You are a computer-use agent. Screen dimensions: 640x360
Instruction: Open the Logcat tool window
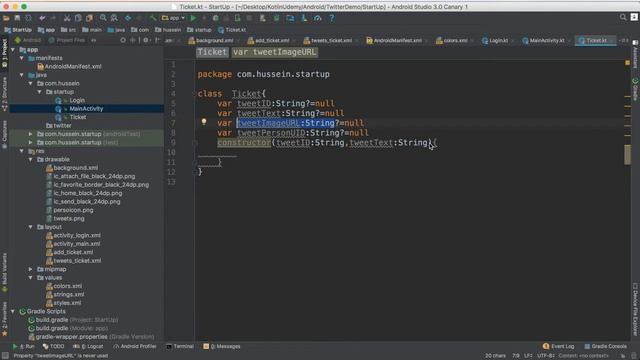point(88,347)
